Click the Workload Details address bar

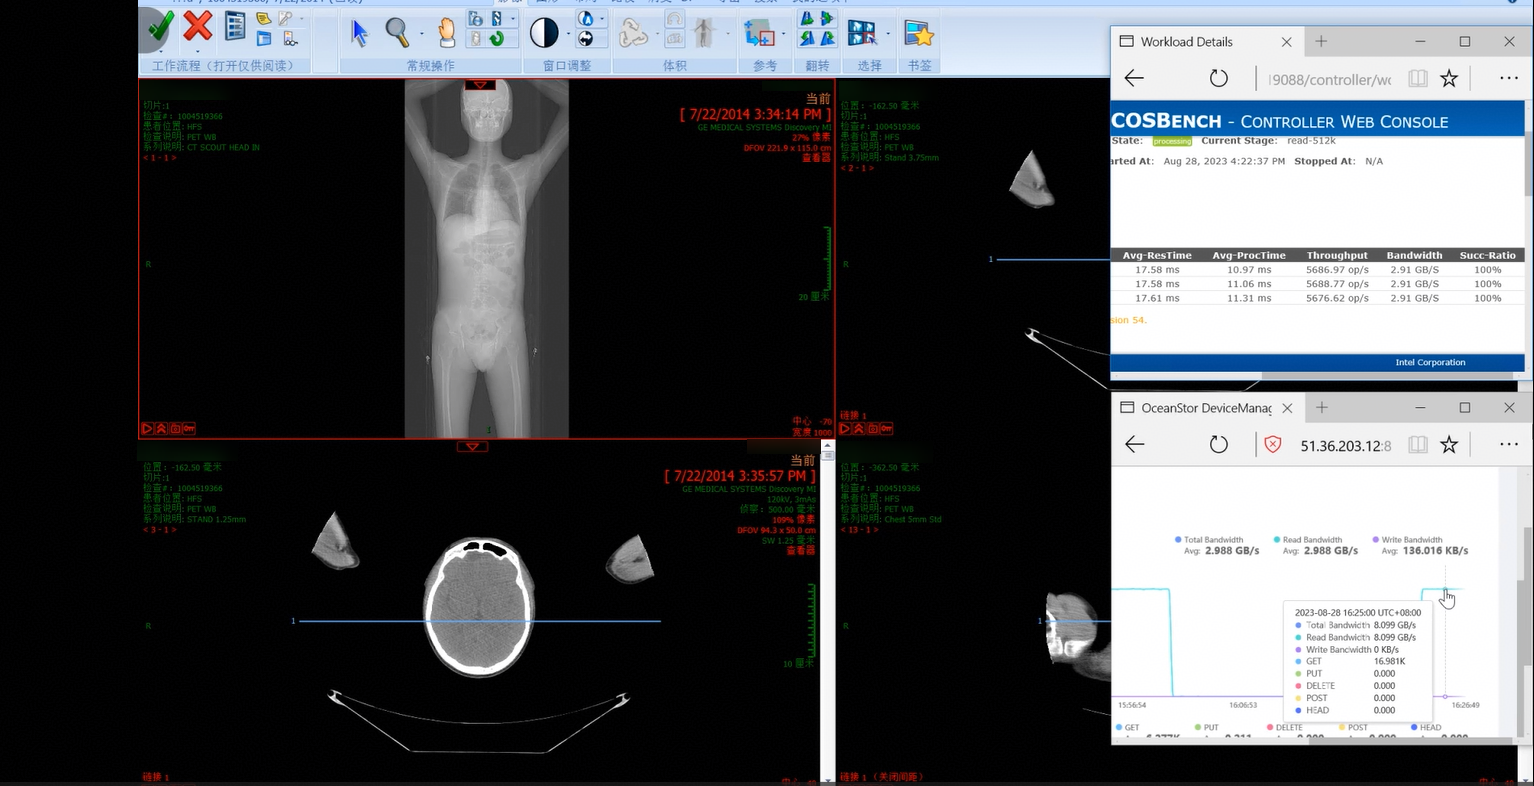[x=1329, y=79]
